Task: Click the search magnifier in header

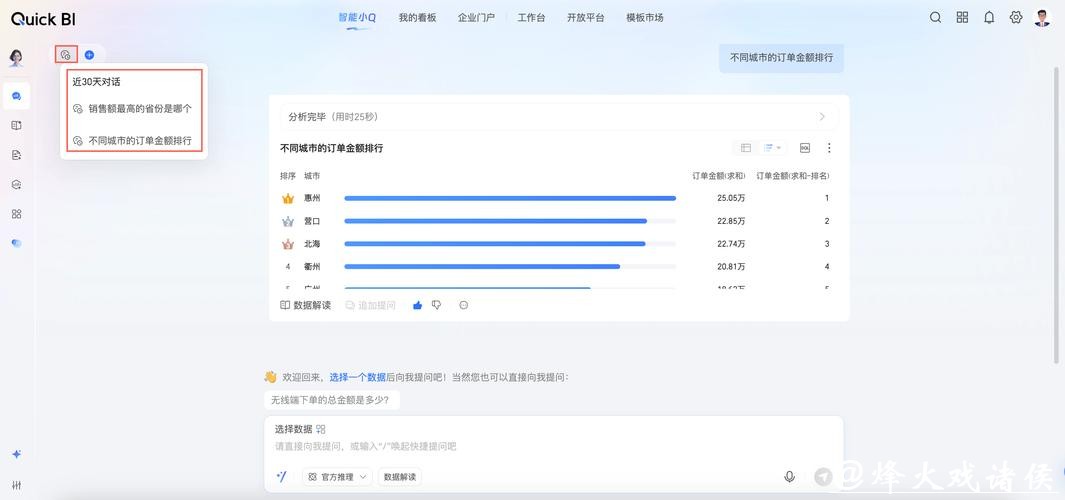Action: (935, 17)
